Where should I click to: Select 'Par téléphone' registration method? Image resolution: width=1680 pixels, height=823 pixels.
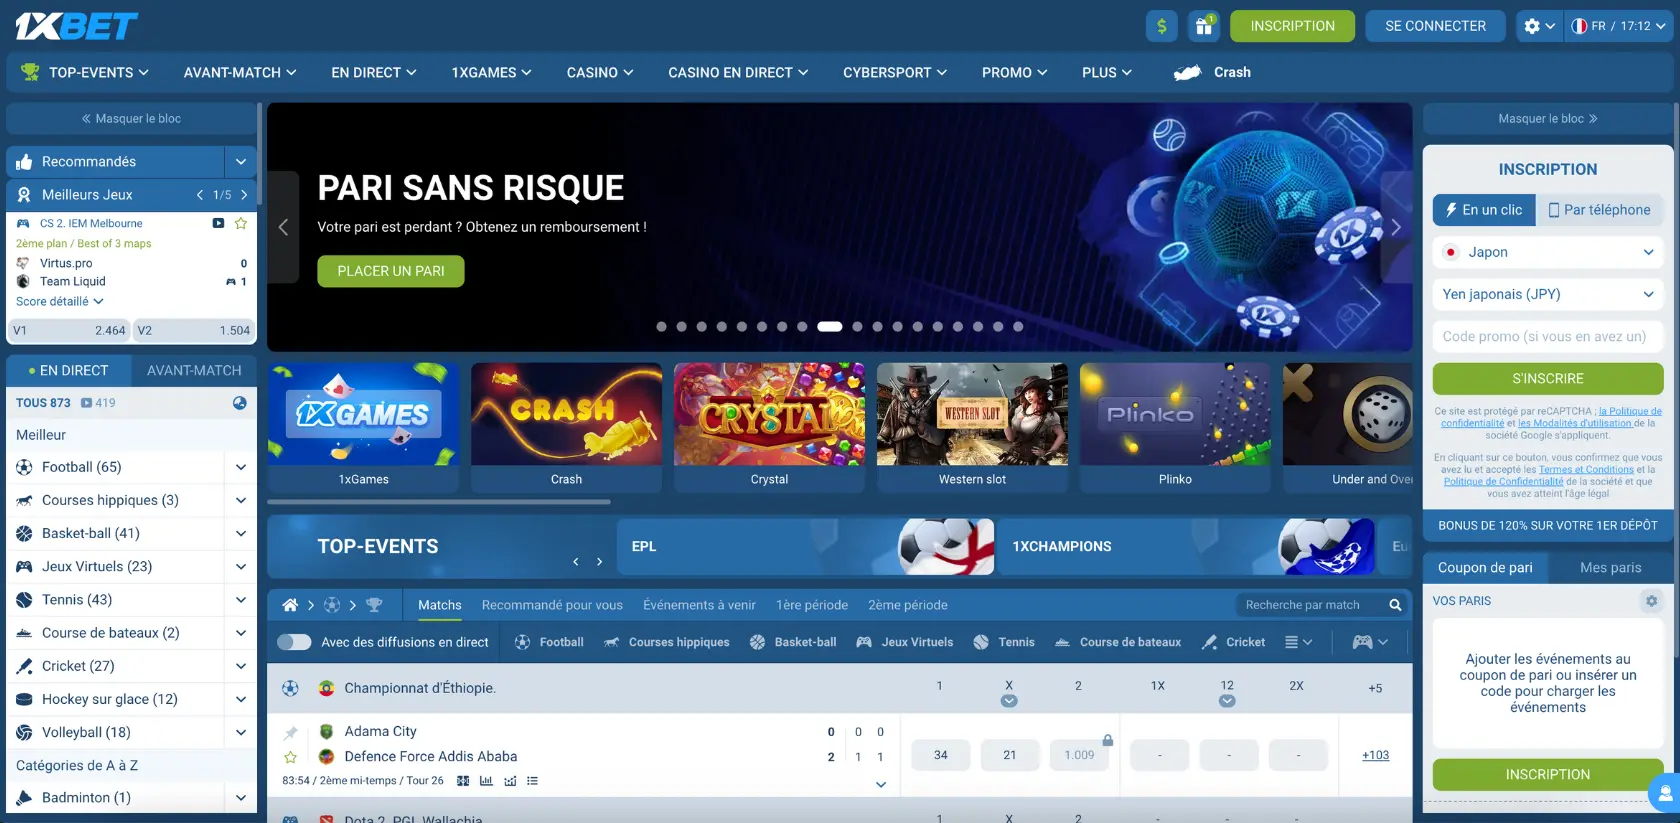tap(1600, 210)
